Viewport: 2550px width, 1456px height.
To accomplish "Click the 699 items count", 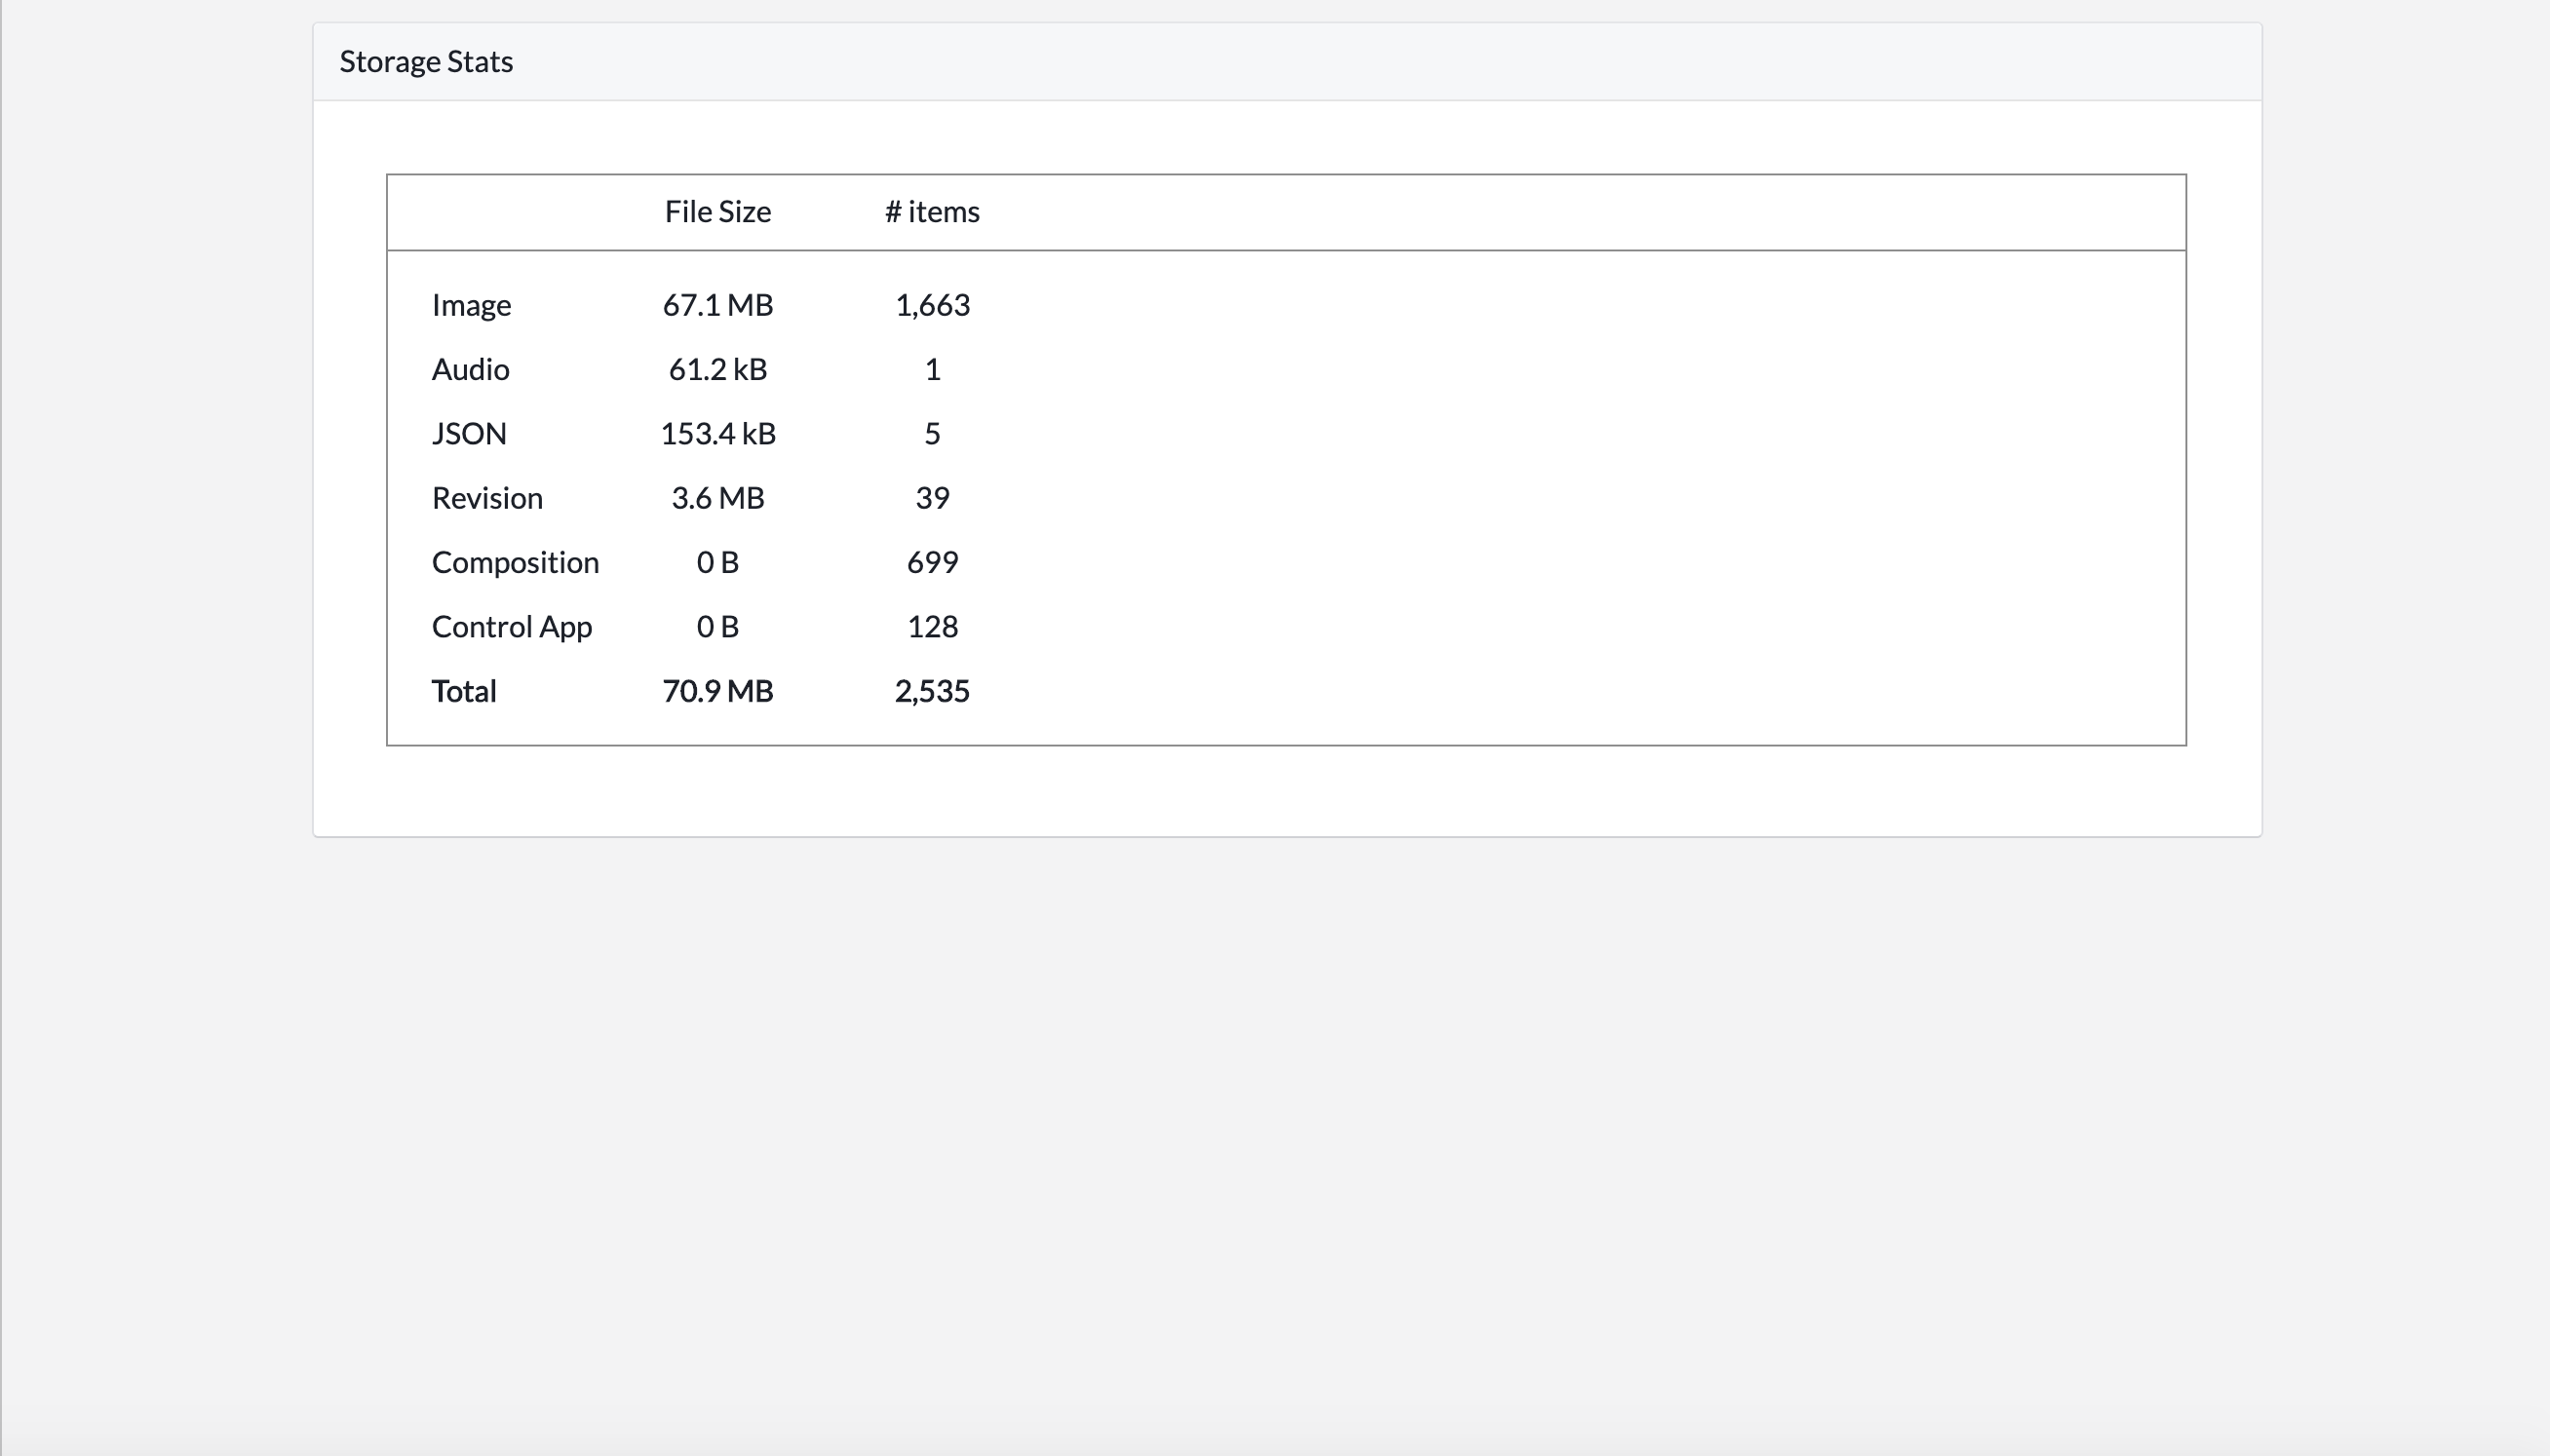I will (932, 562).
